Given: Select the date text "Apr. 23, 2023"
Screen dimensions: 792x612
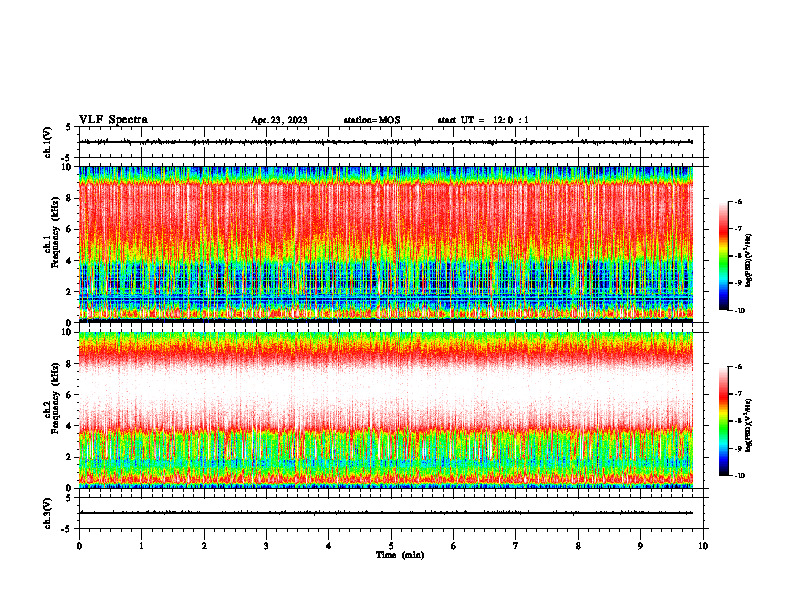Looking at the screenshot, I should 279,120.
